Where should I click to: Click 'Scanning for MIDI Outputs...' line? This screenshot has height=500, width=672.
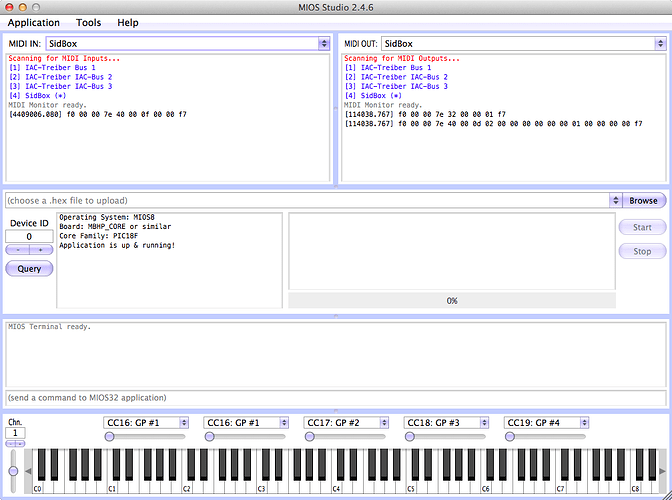402,58
